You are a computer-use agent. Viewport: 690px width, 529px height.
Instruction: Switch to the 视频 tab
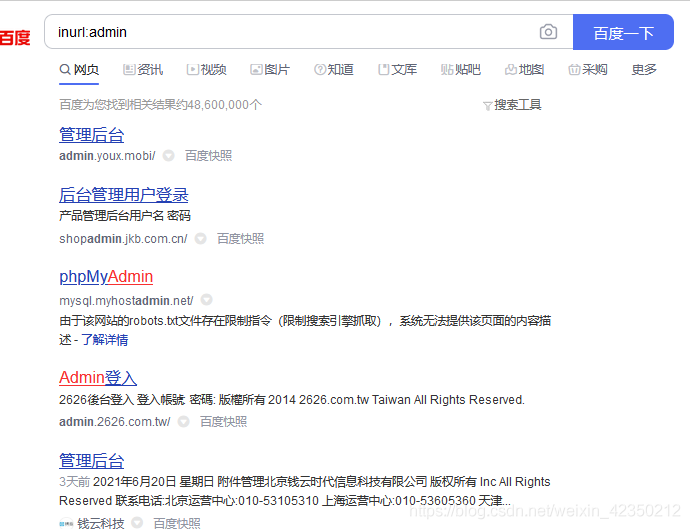(206, 70)
